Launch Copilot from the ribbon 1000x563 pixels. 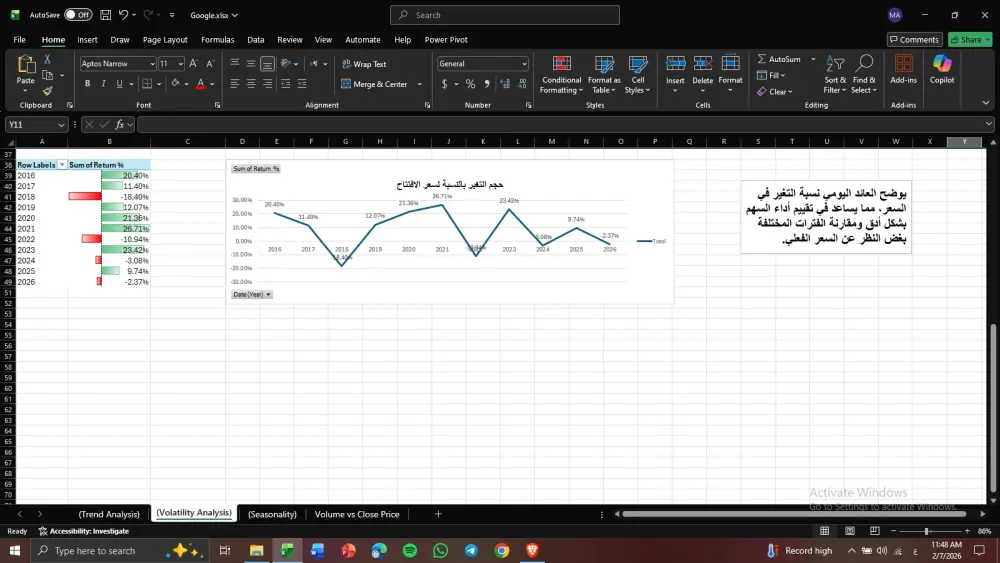coord(942,69)
